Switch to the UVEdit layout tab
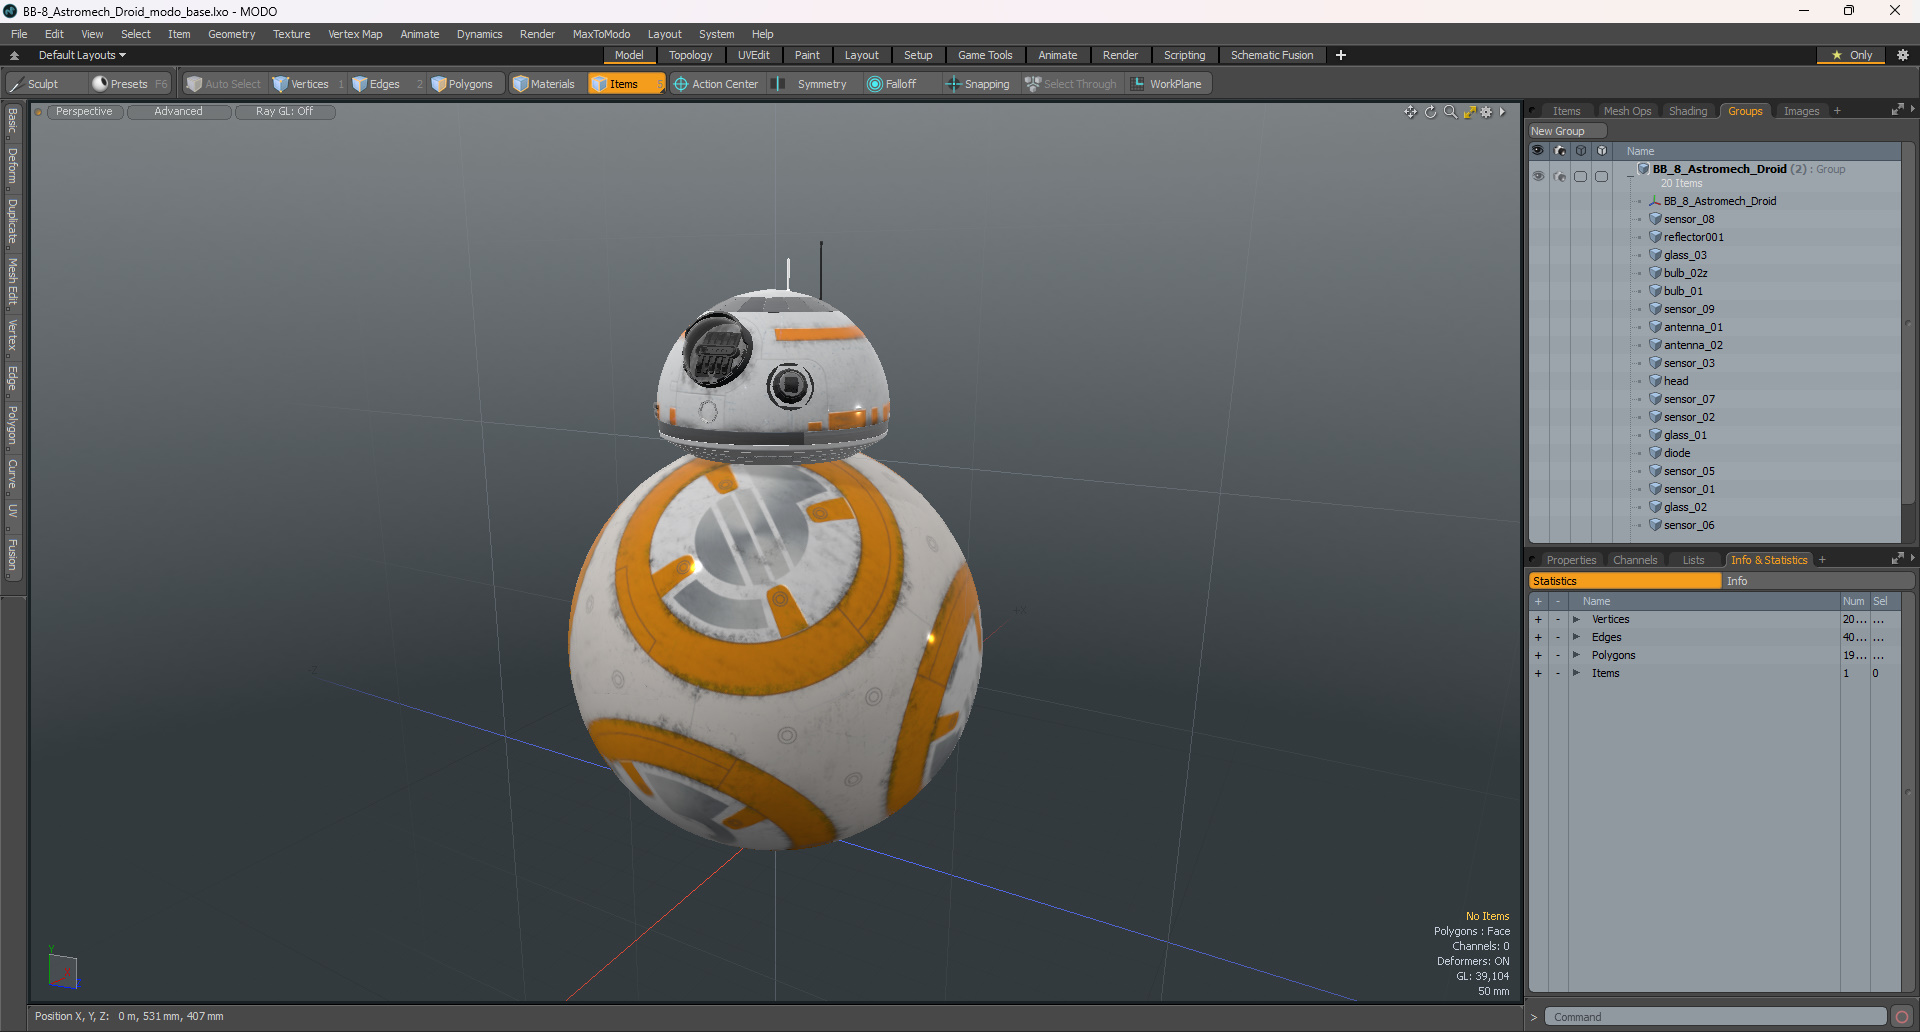The height and width of the screenshot is (1032, 1920). (753, 55)
